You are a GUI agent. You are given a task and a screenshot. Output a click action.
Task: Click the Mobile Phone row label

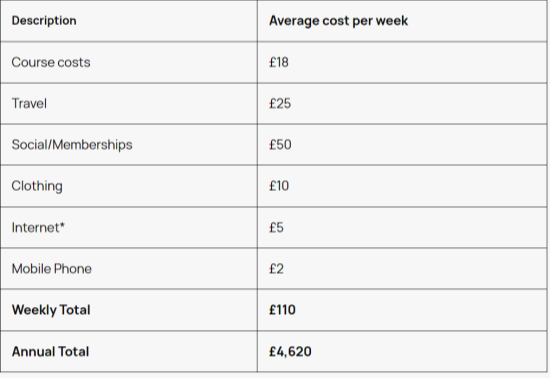click(52, 269)
